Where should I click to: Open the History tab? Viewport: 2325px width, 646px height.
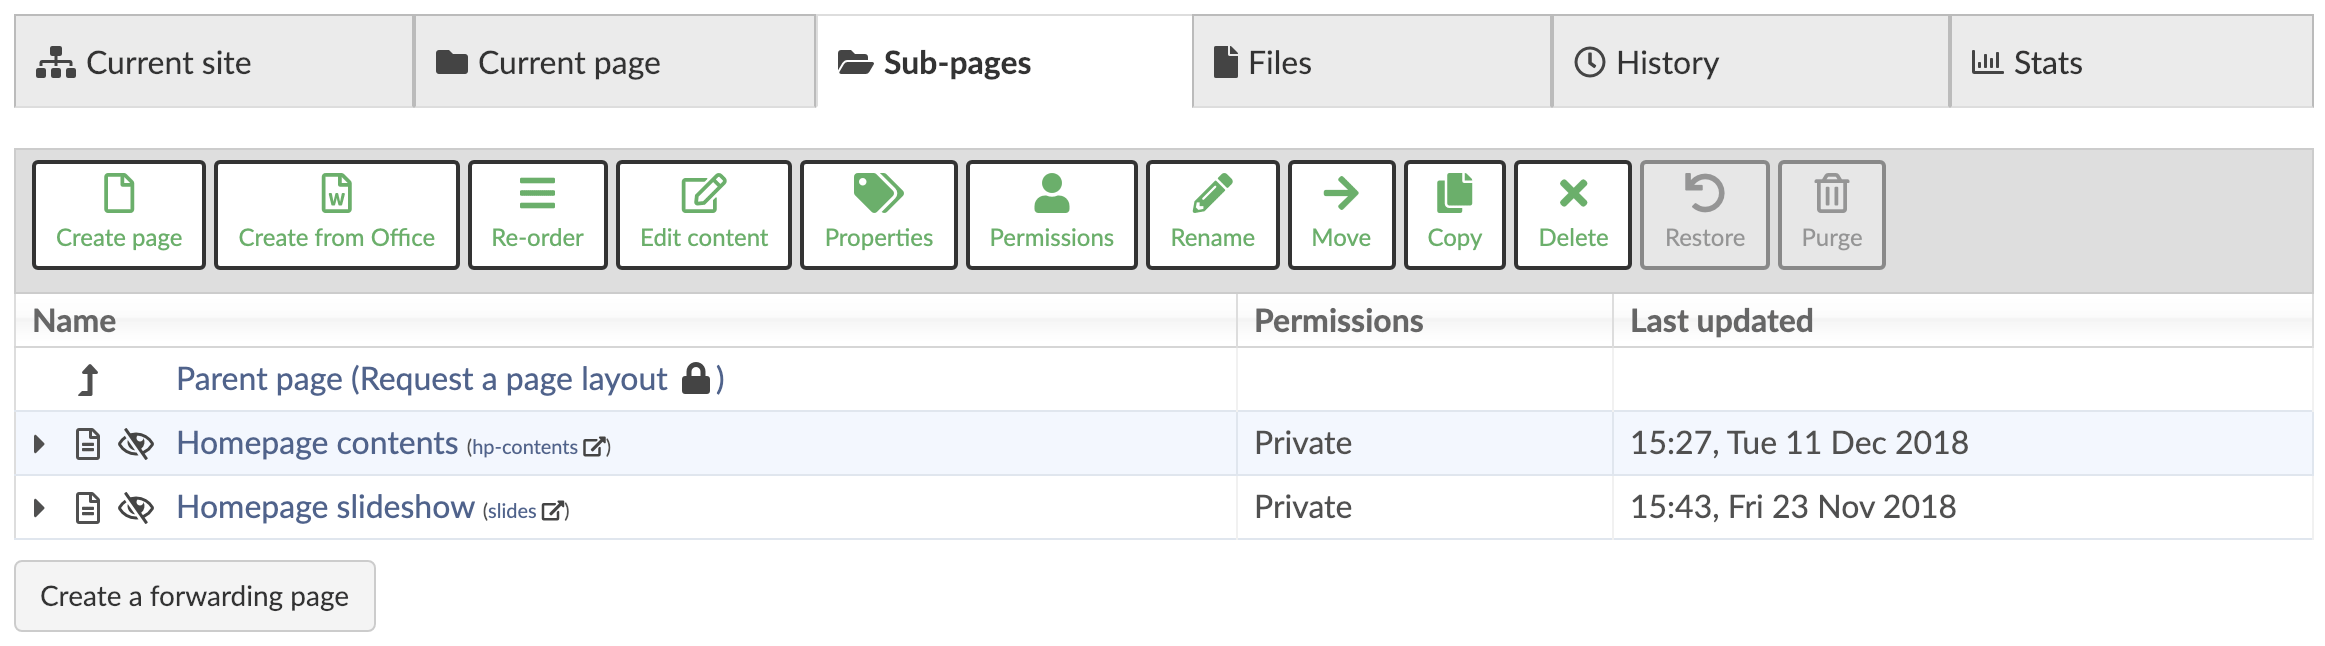tap(1750, 62)
